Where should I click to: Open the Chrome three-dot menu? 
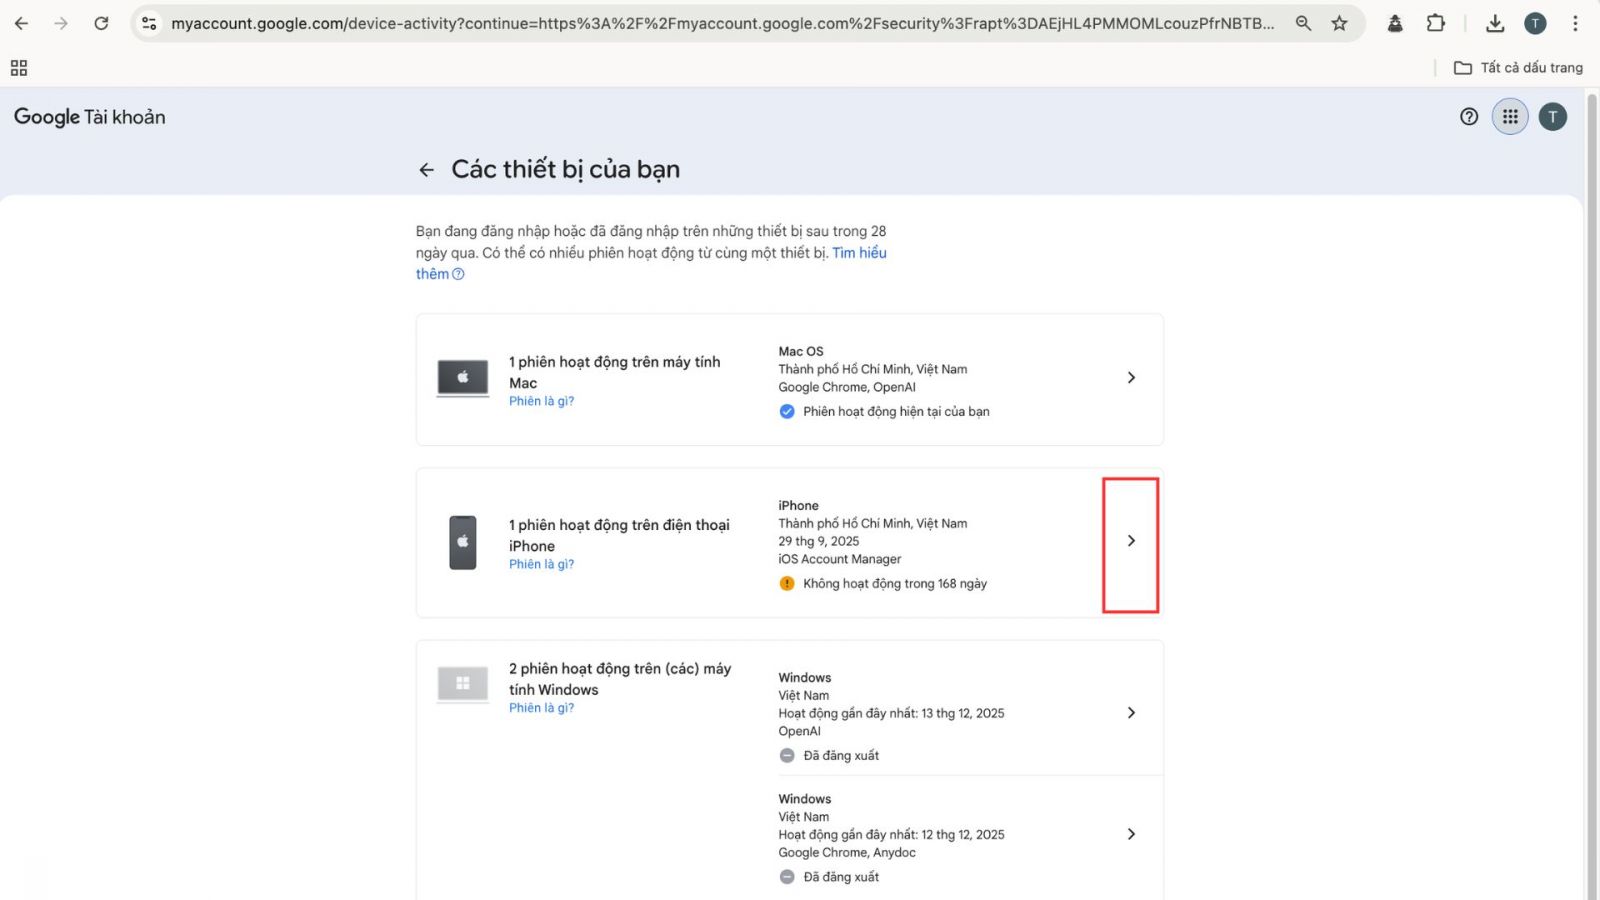(1575, 23)
